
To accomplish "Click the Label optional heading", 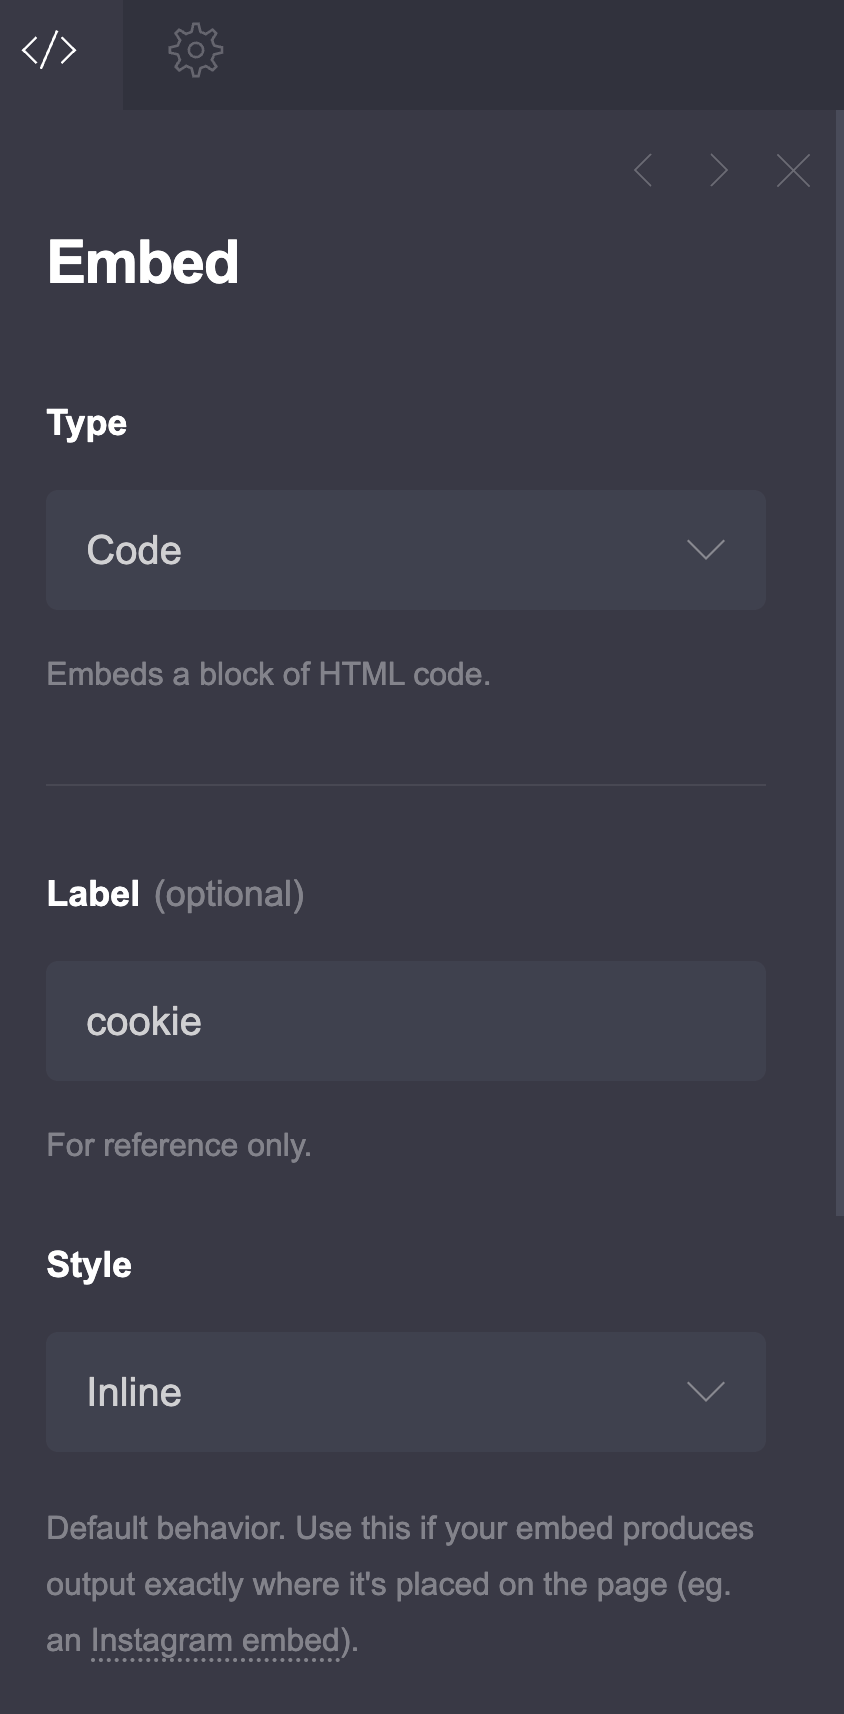I will click(x=175, y=893).
